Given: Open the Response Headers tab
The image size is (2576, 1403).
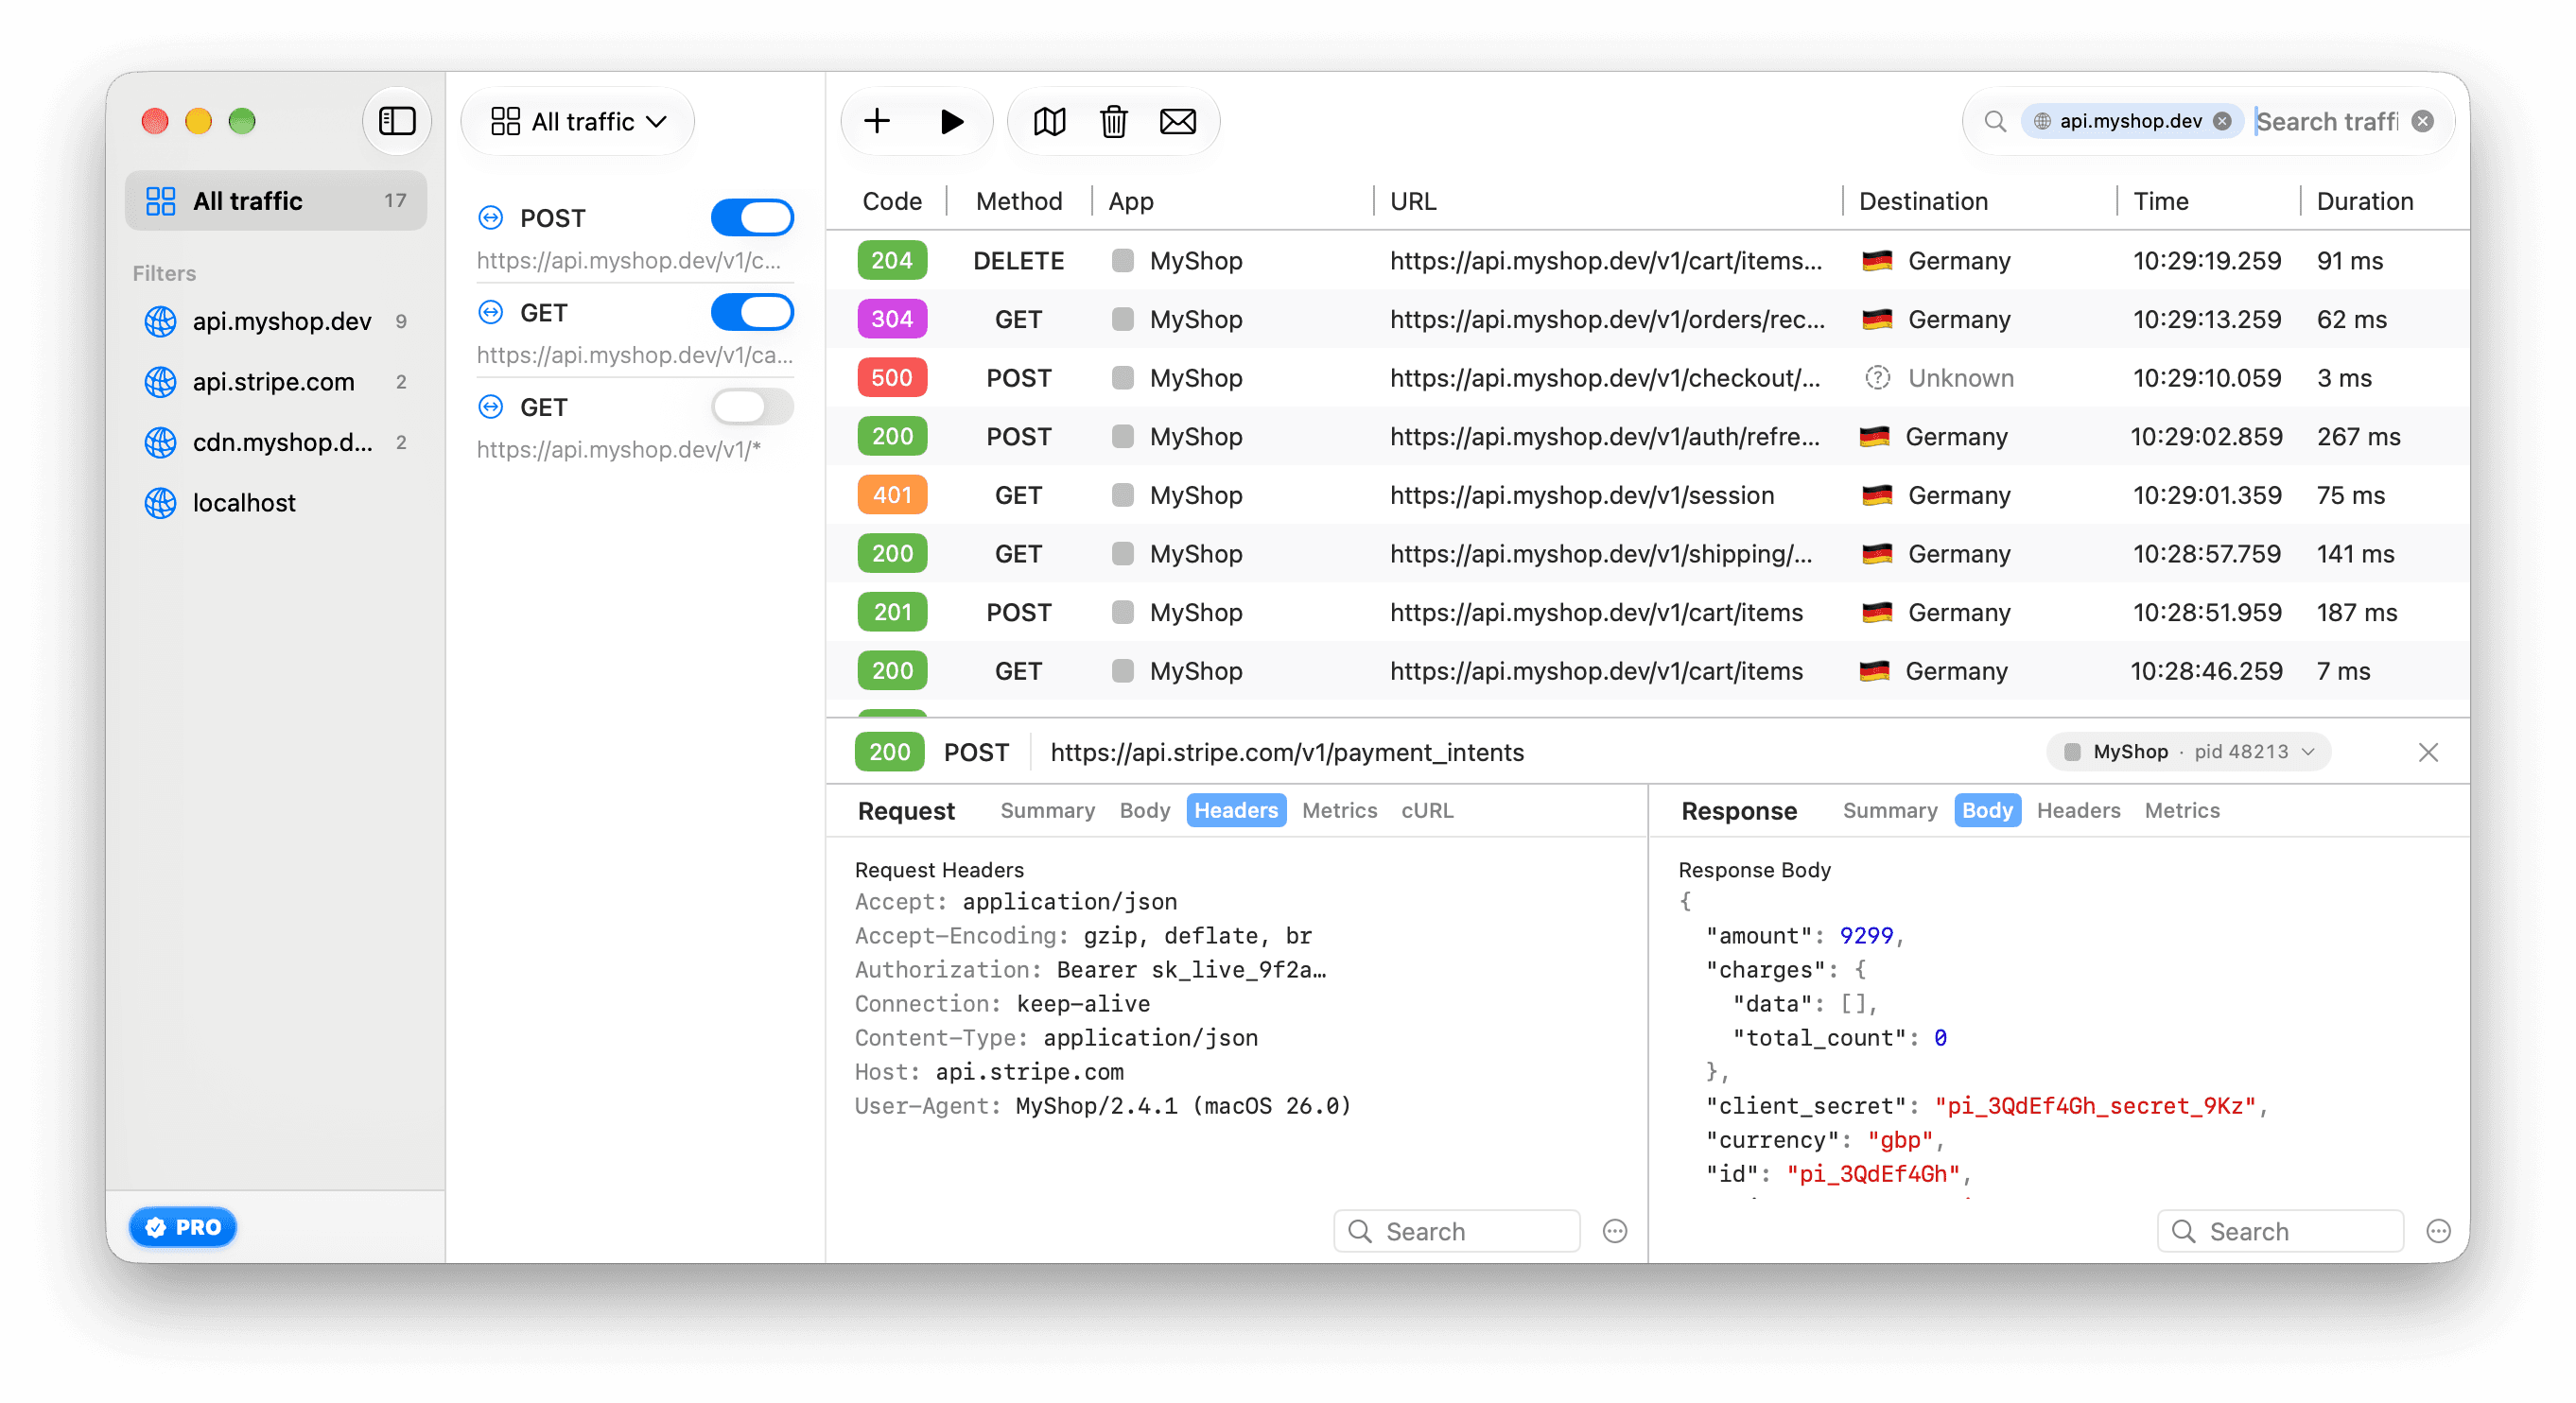Looking at the screenshot, I should point(2078,810).
